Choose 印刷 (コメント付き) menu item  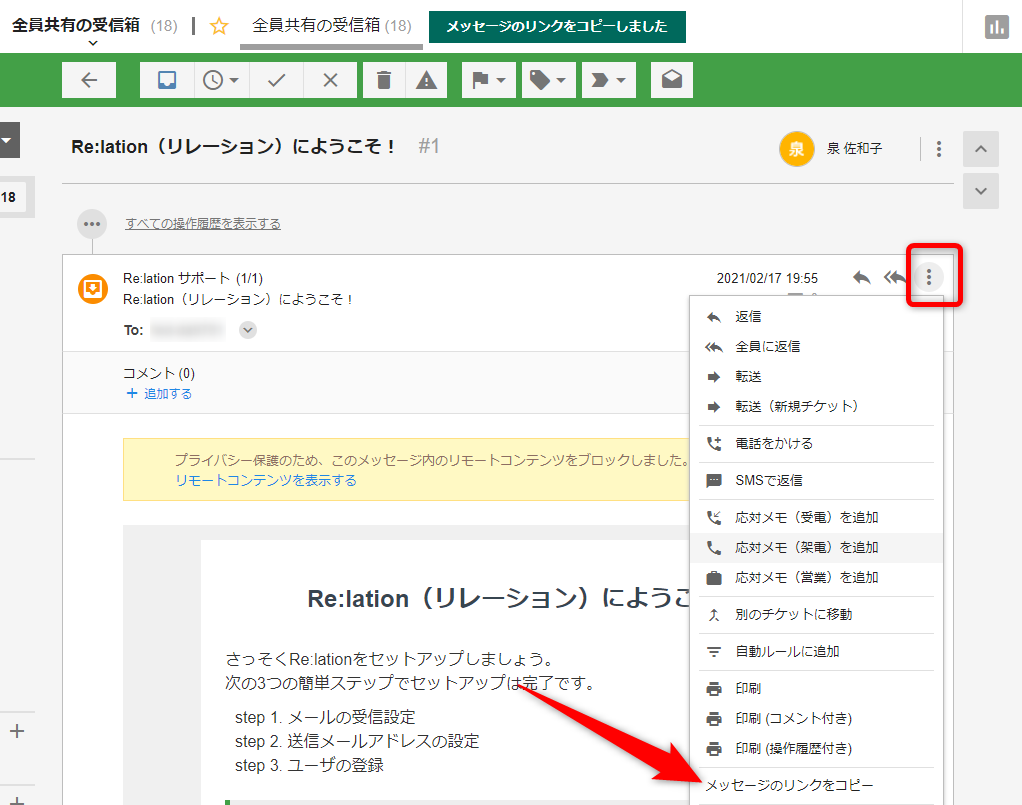click(816, 718)
